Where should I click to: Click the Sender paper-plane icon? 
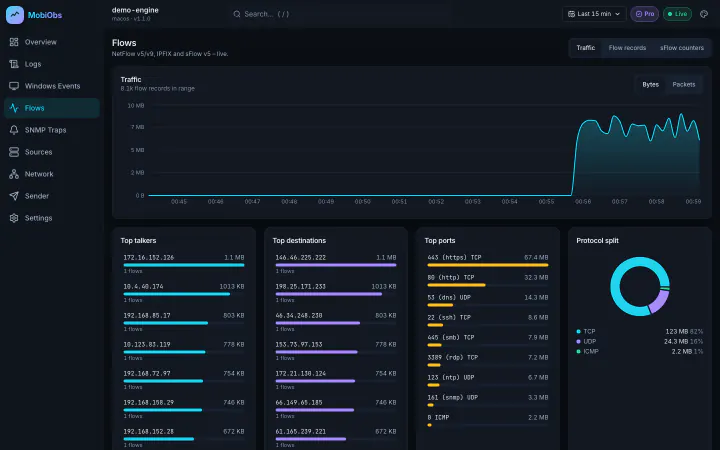14,196
